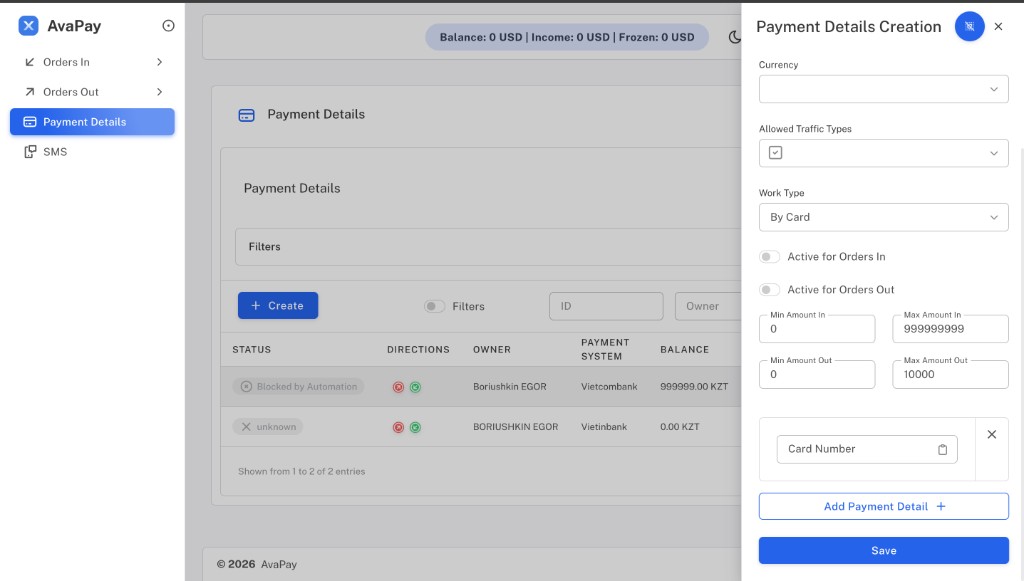Click the Blocked by Automation status badge
Viewport: 1024px width, 581px height.
pyautogui.click(x=298, y=387)
